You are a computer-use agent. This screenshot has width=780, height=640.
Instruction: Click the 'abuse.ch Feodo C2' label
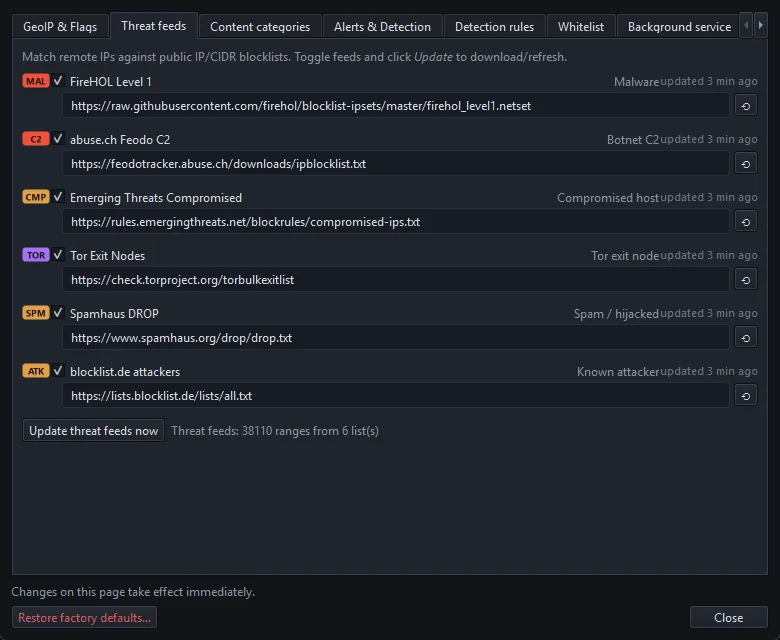(120, 140)
